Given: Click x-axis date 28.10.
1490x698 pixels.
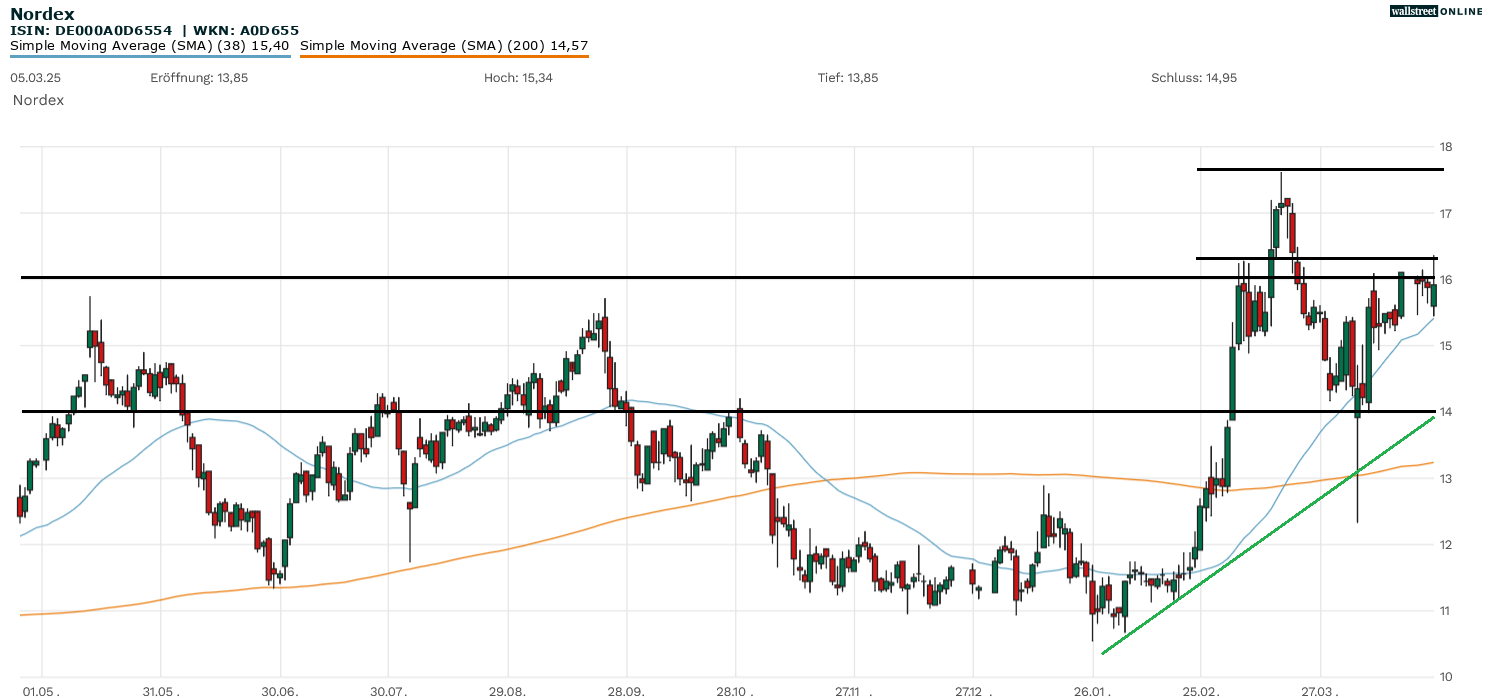Looking at the screenshot, I should coord(735,690).
